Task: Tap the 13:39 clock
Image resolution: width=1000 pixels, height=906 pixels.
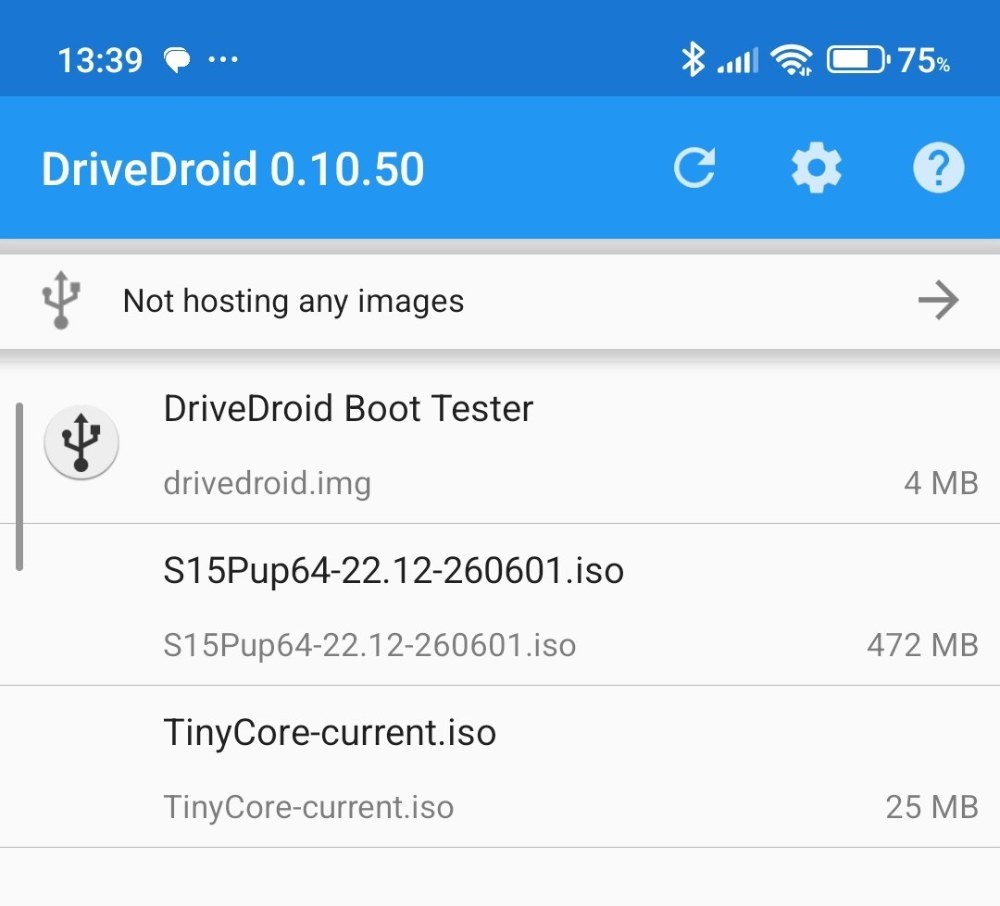Action: pyautogui.click(x=100, y=61)
